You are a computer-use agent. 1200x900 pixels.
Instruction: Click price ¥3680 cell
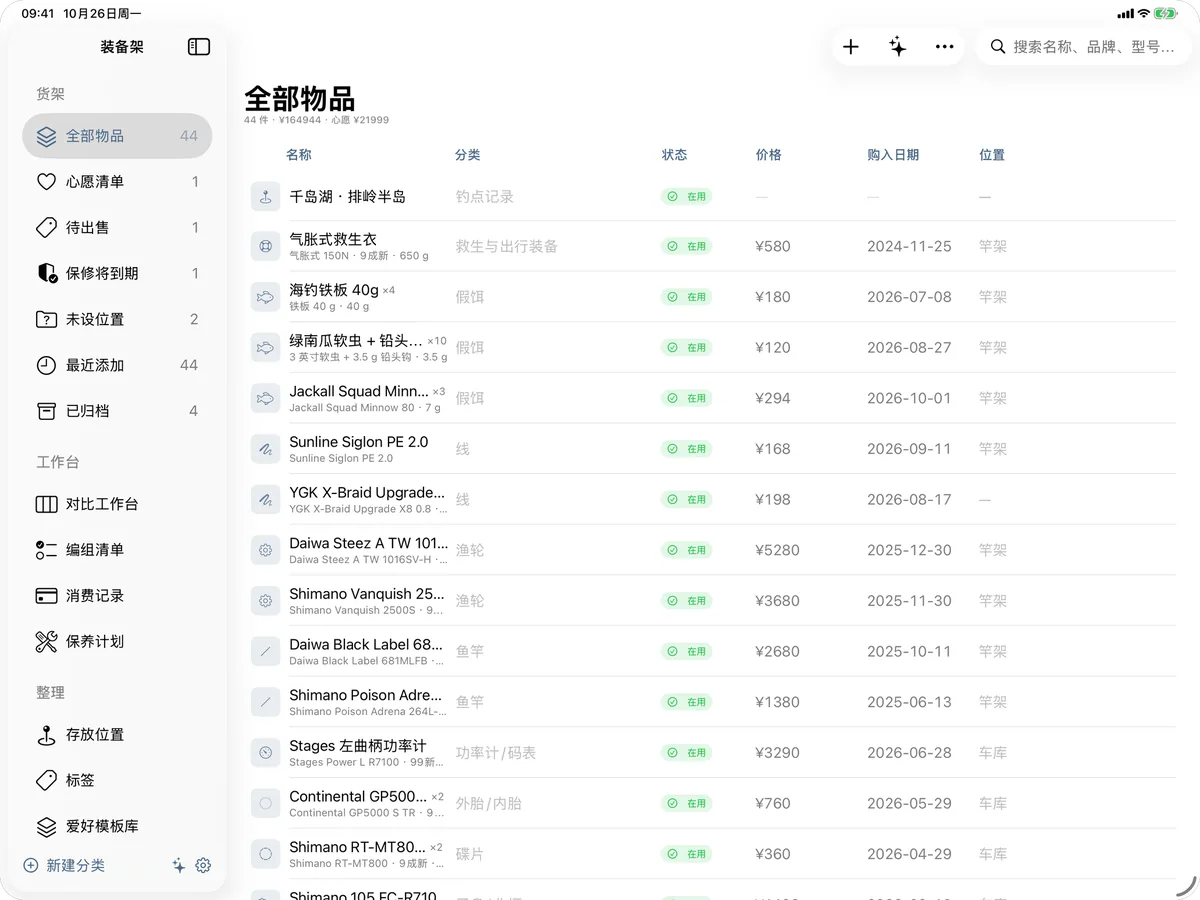pos(777,601)
